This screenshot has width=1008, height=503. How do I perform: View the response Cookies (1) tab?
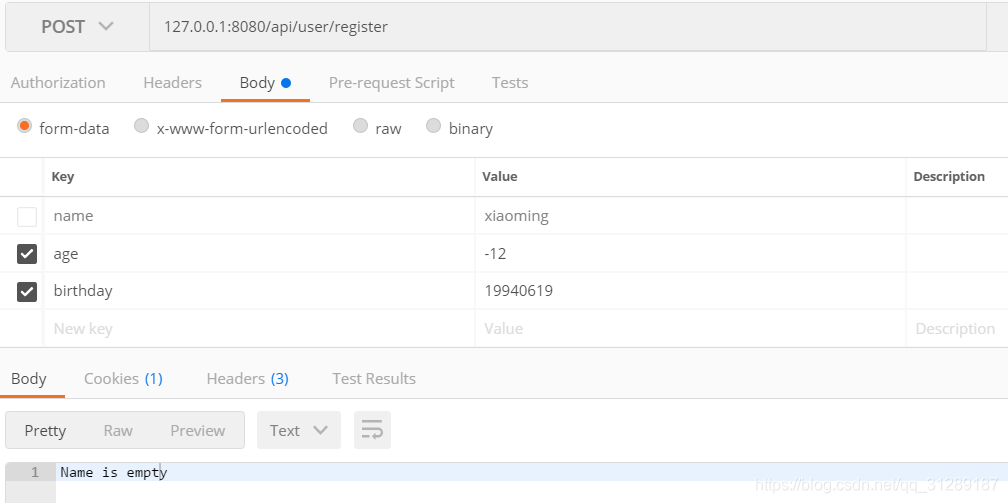[123, 379]
